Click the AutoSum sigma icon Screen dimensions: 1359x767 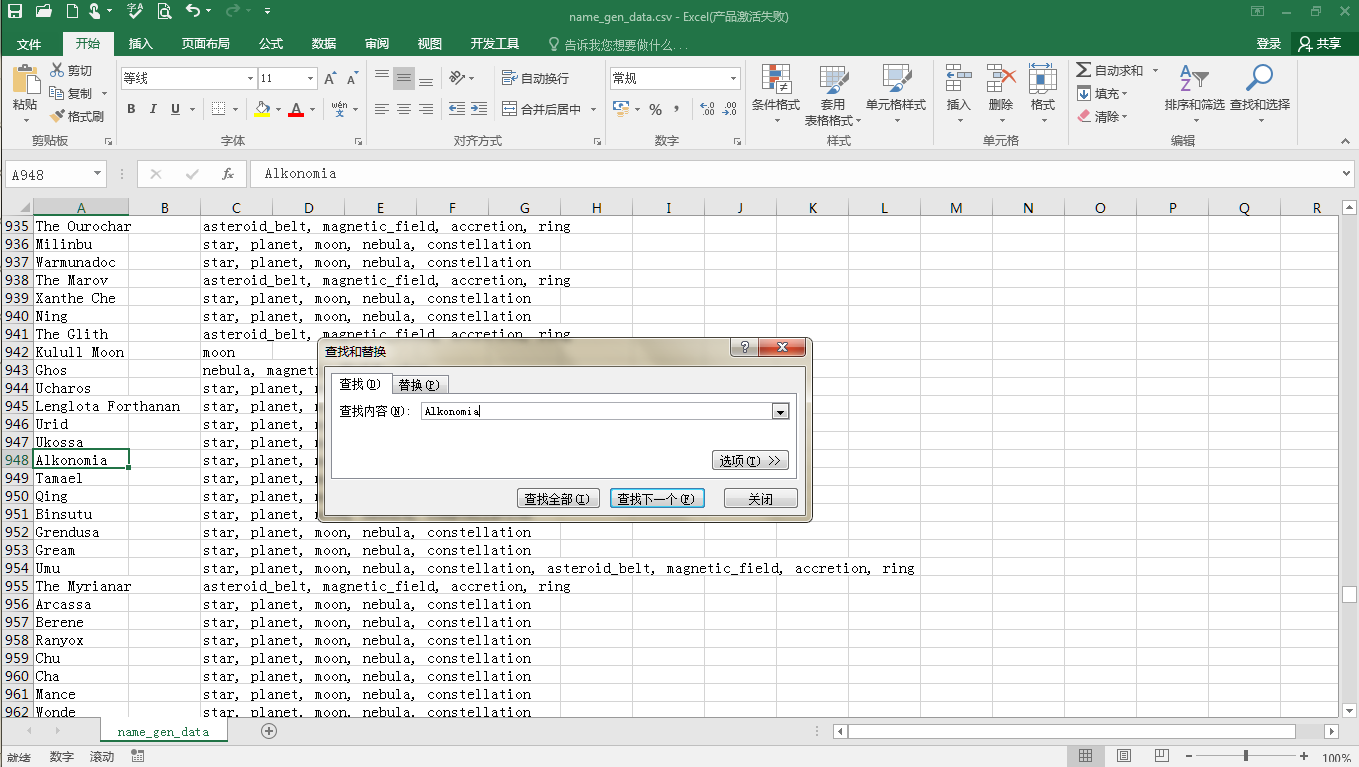point(1083,70)
